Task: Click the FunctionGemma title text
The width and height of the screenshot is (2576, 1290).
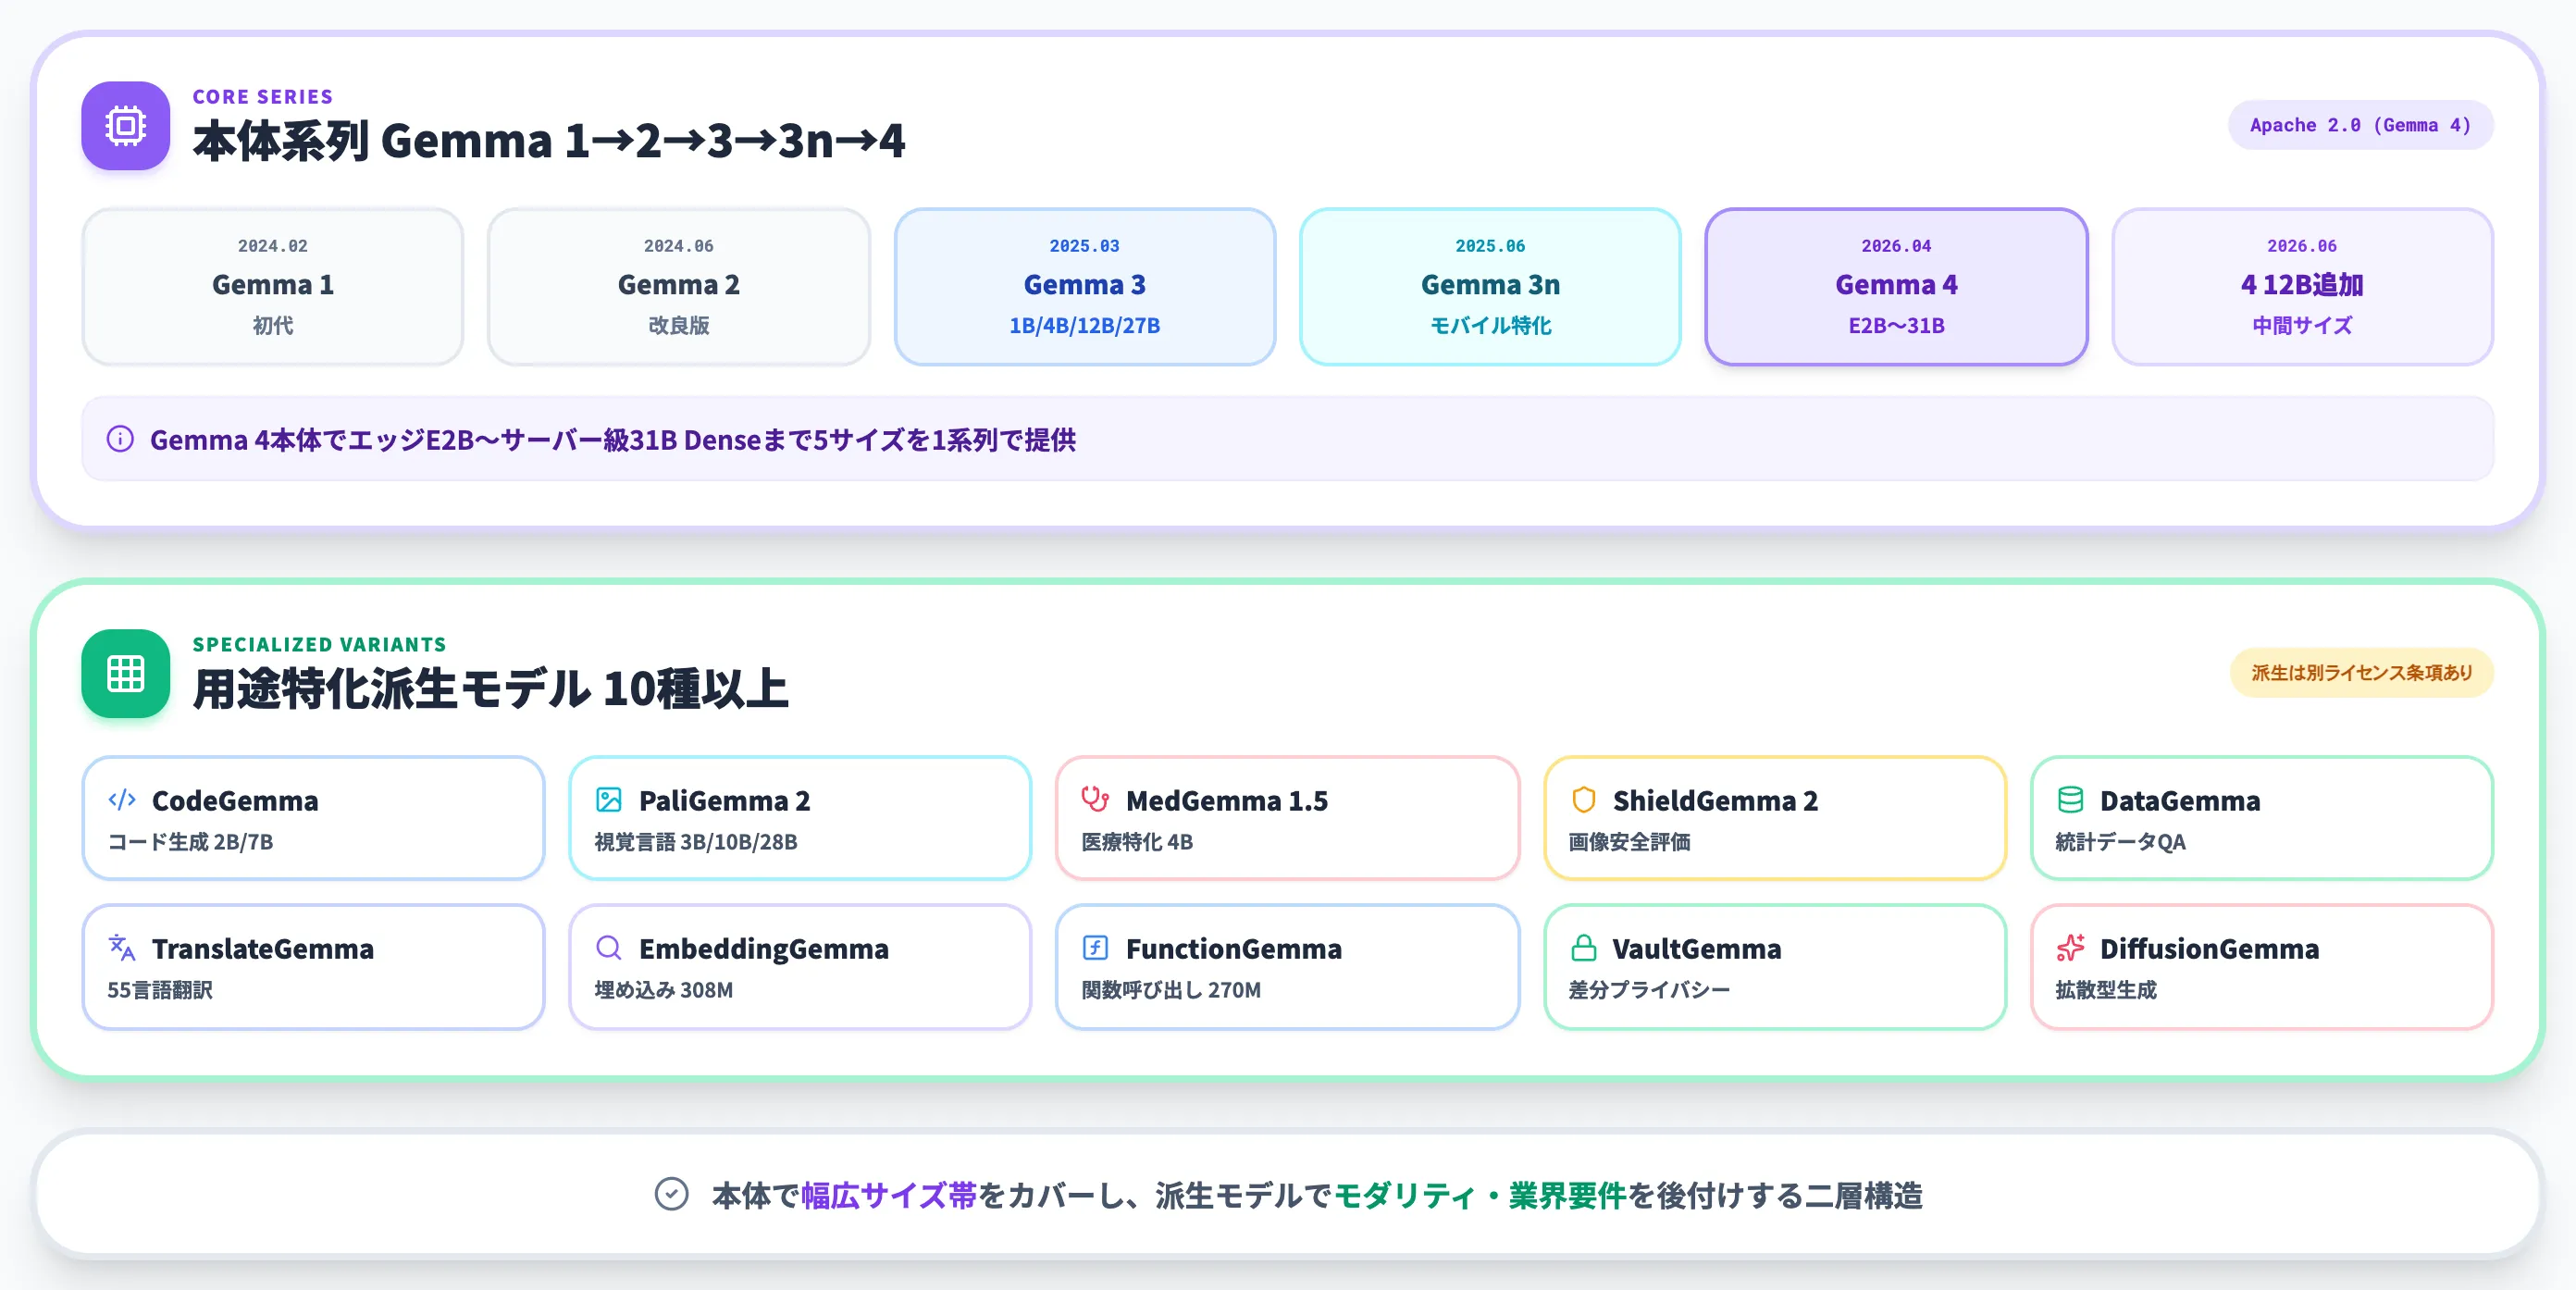Action: 1234,949
